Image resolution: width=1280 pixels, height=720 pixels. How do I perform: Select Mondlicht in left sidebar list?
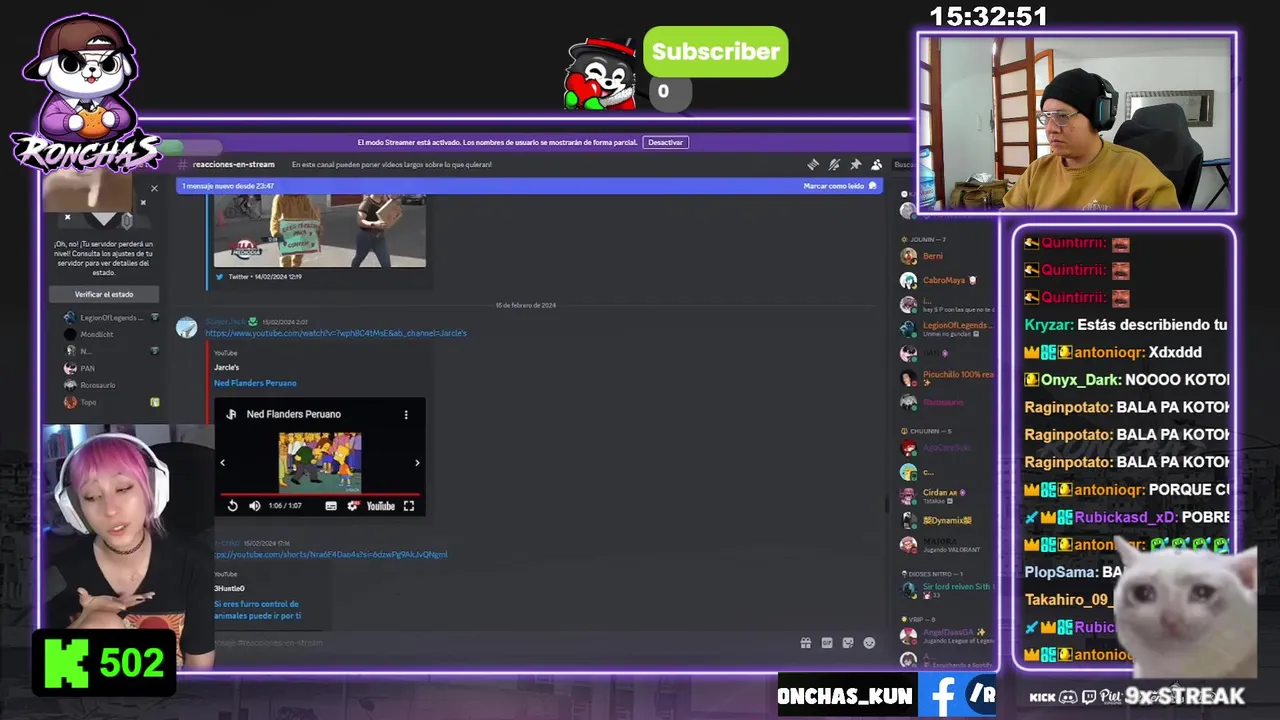[96, 334]
